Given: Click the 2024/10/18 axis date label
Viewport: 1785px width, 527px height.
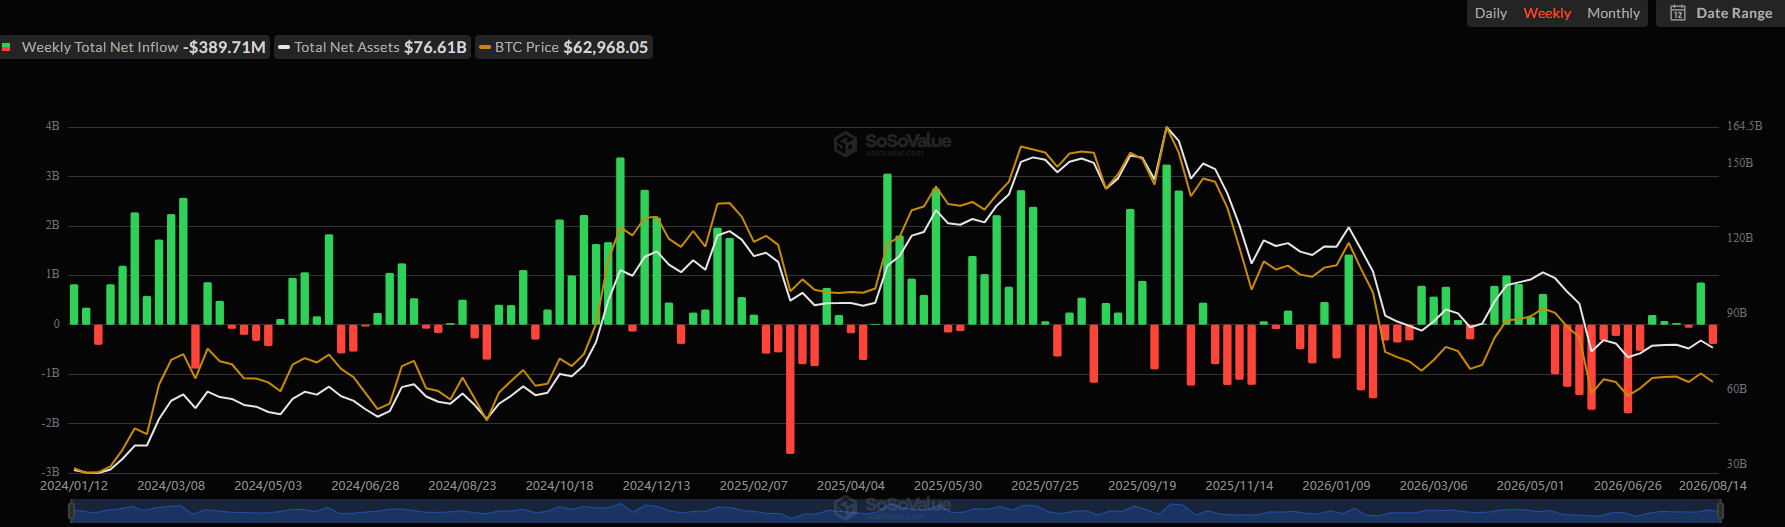Looking at the screenshot, I should coord(559,486).
